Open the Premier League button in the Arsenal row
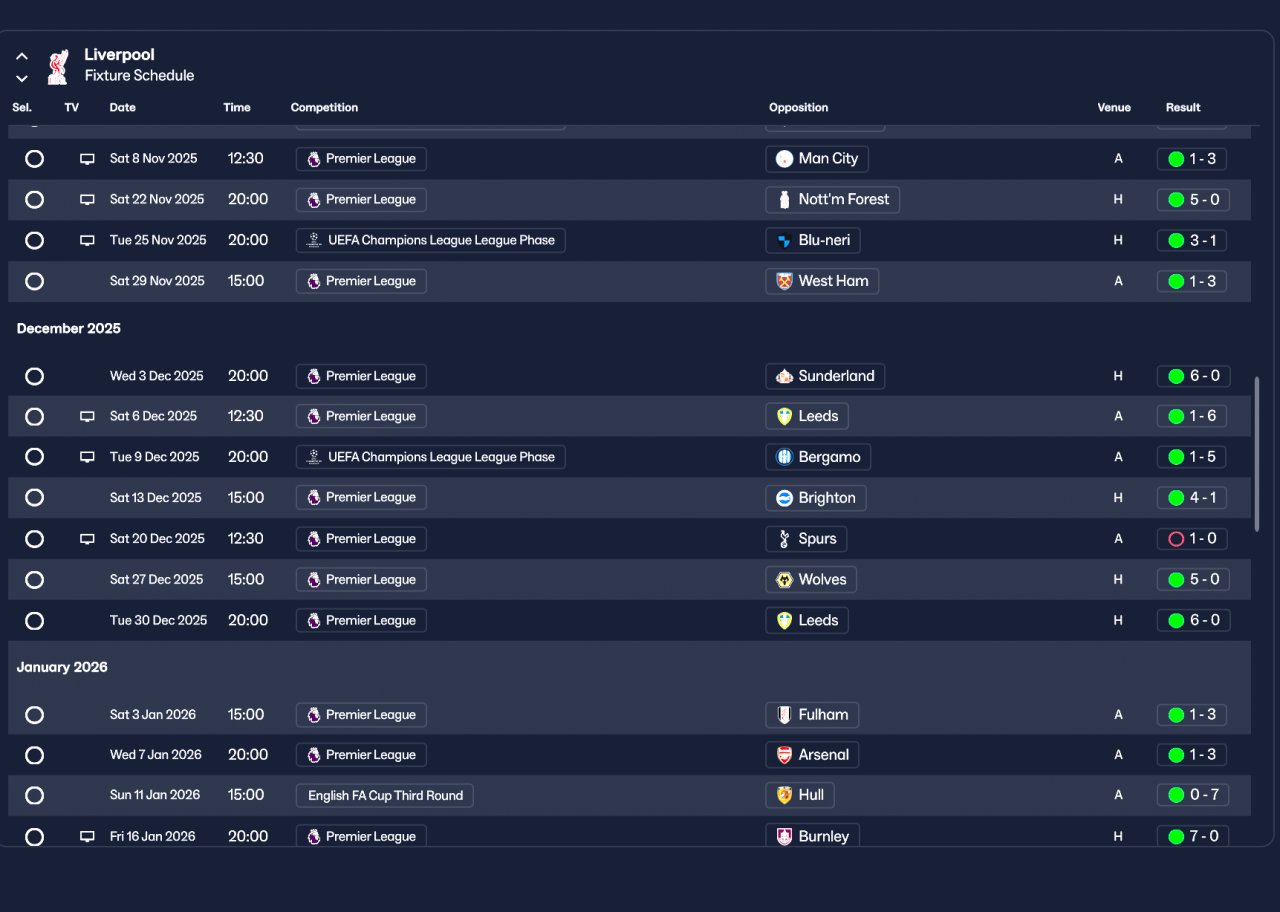Screen dimensions: 1280x912 [361, 755]
